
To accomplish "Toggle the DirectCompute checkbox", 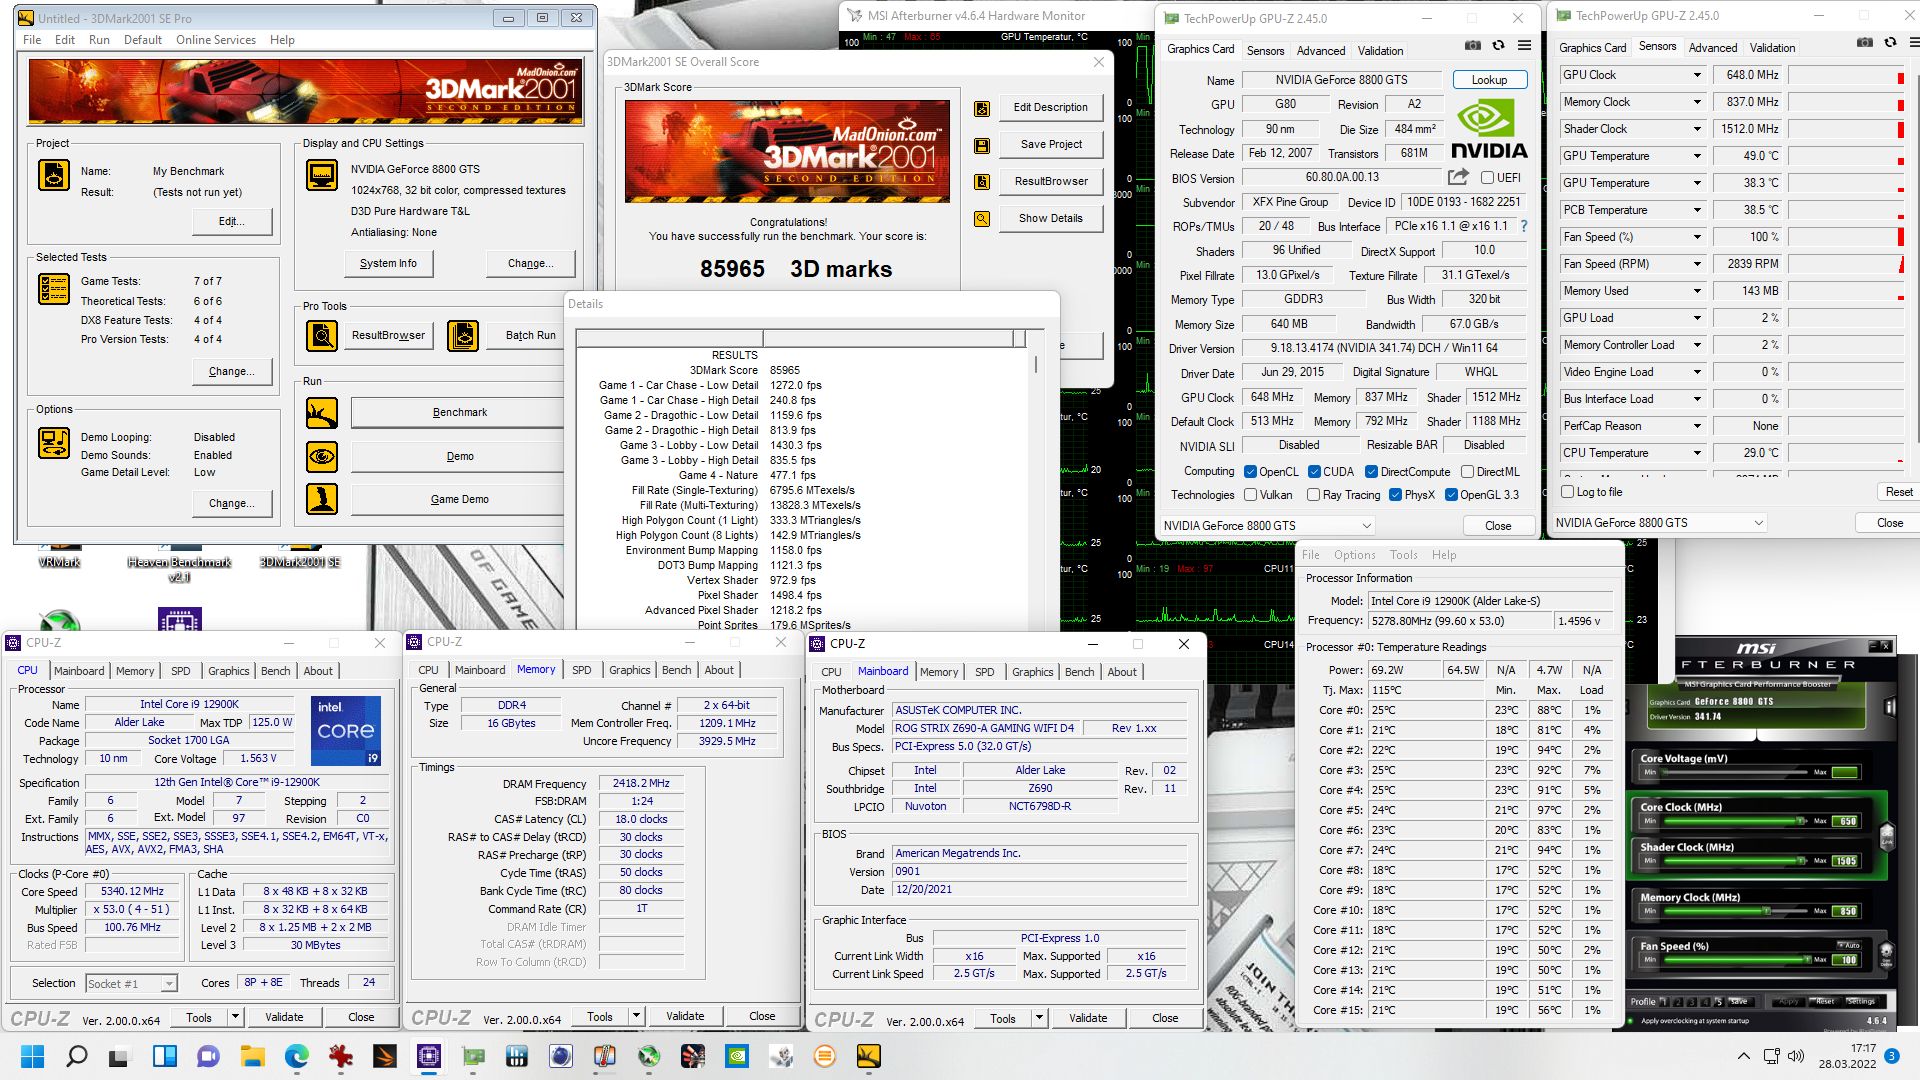I will 1371,472.
